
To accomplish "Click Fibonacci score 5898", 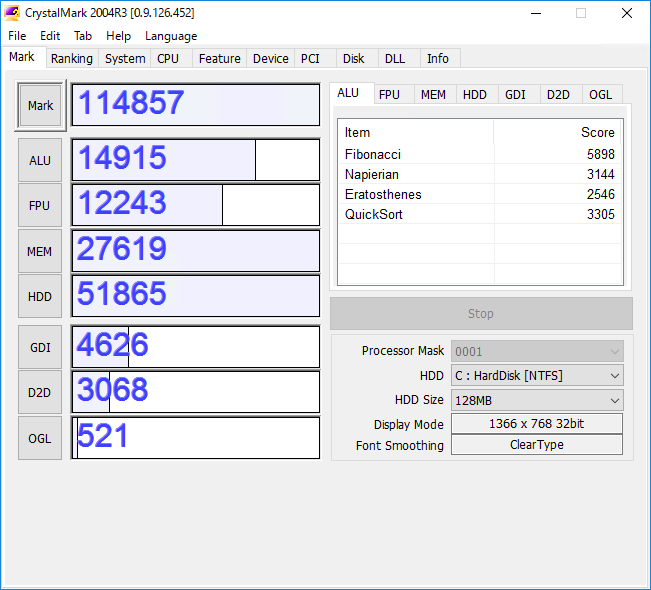I will [600, 154].
